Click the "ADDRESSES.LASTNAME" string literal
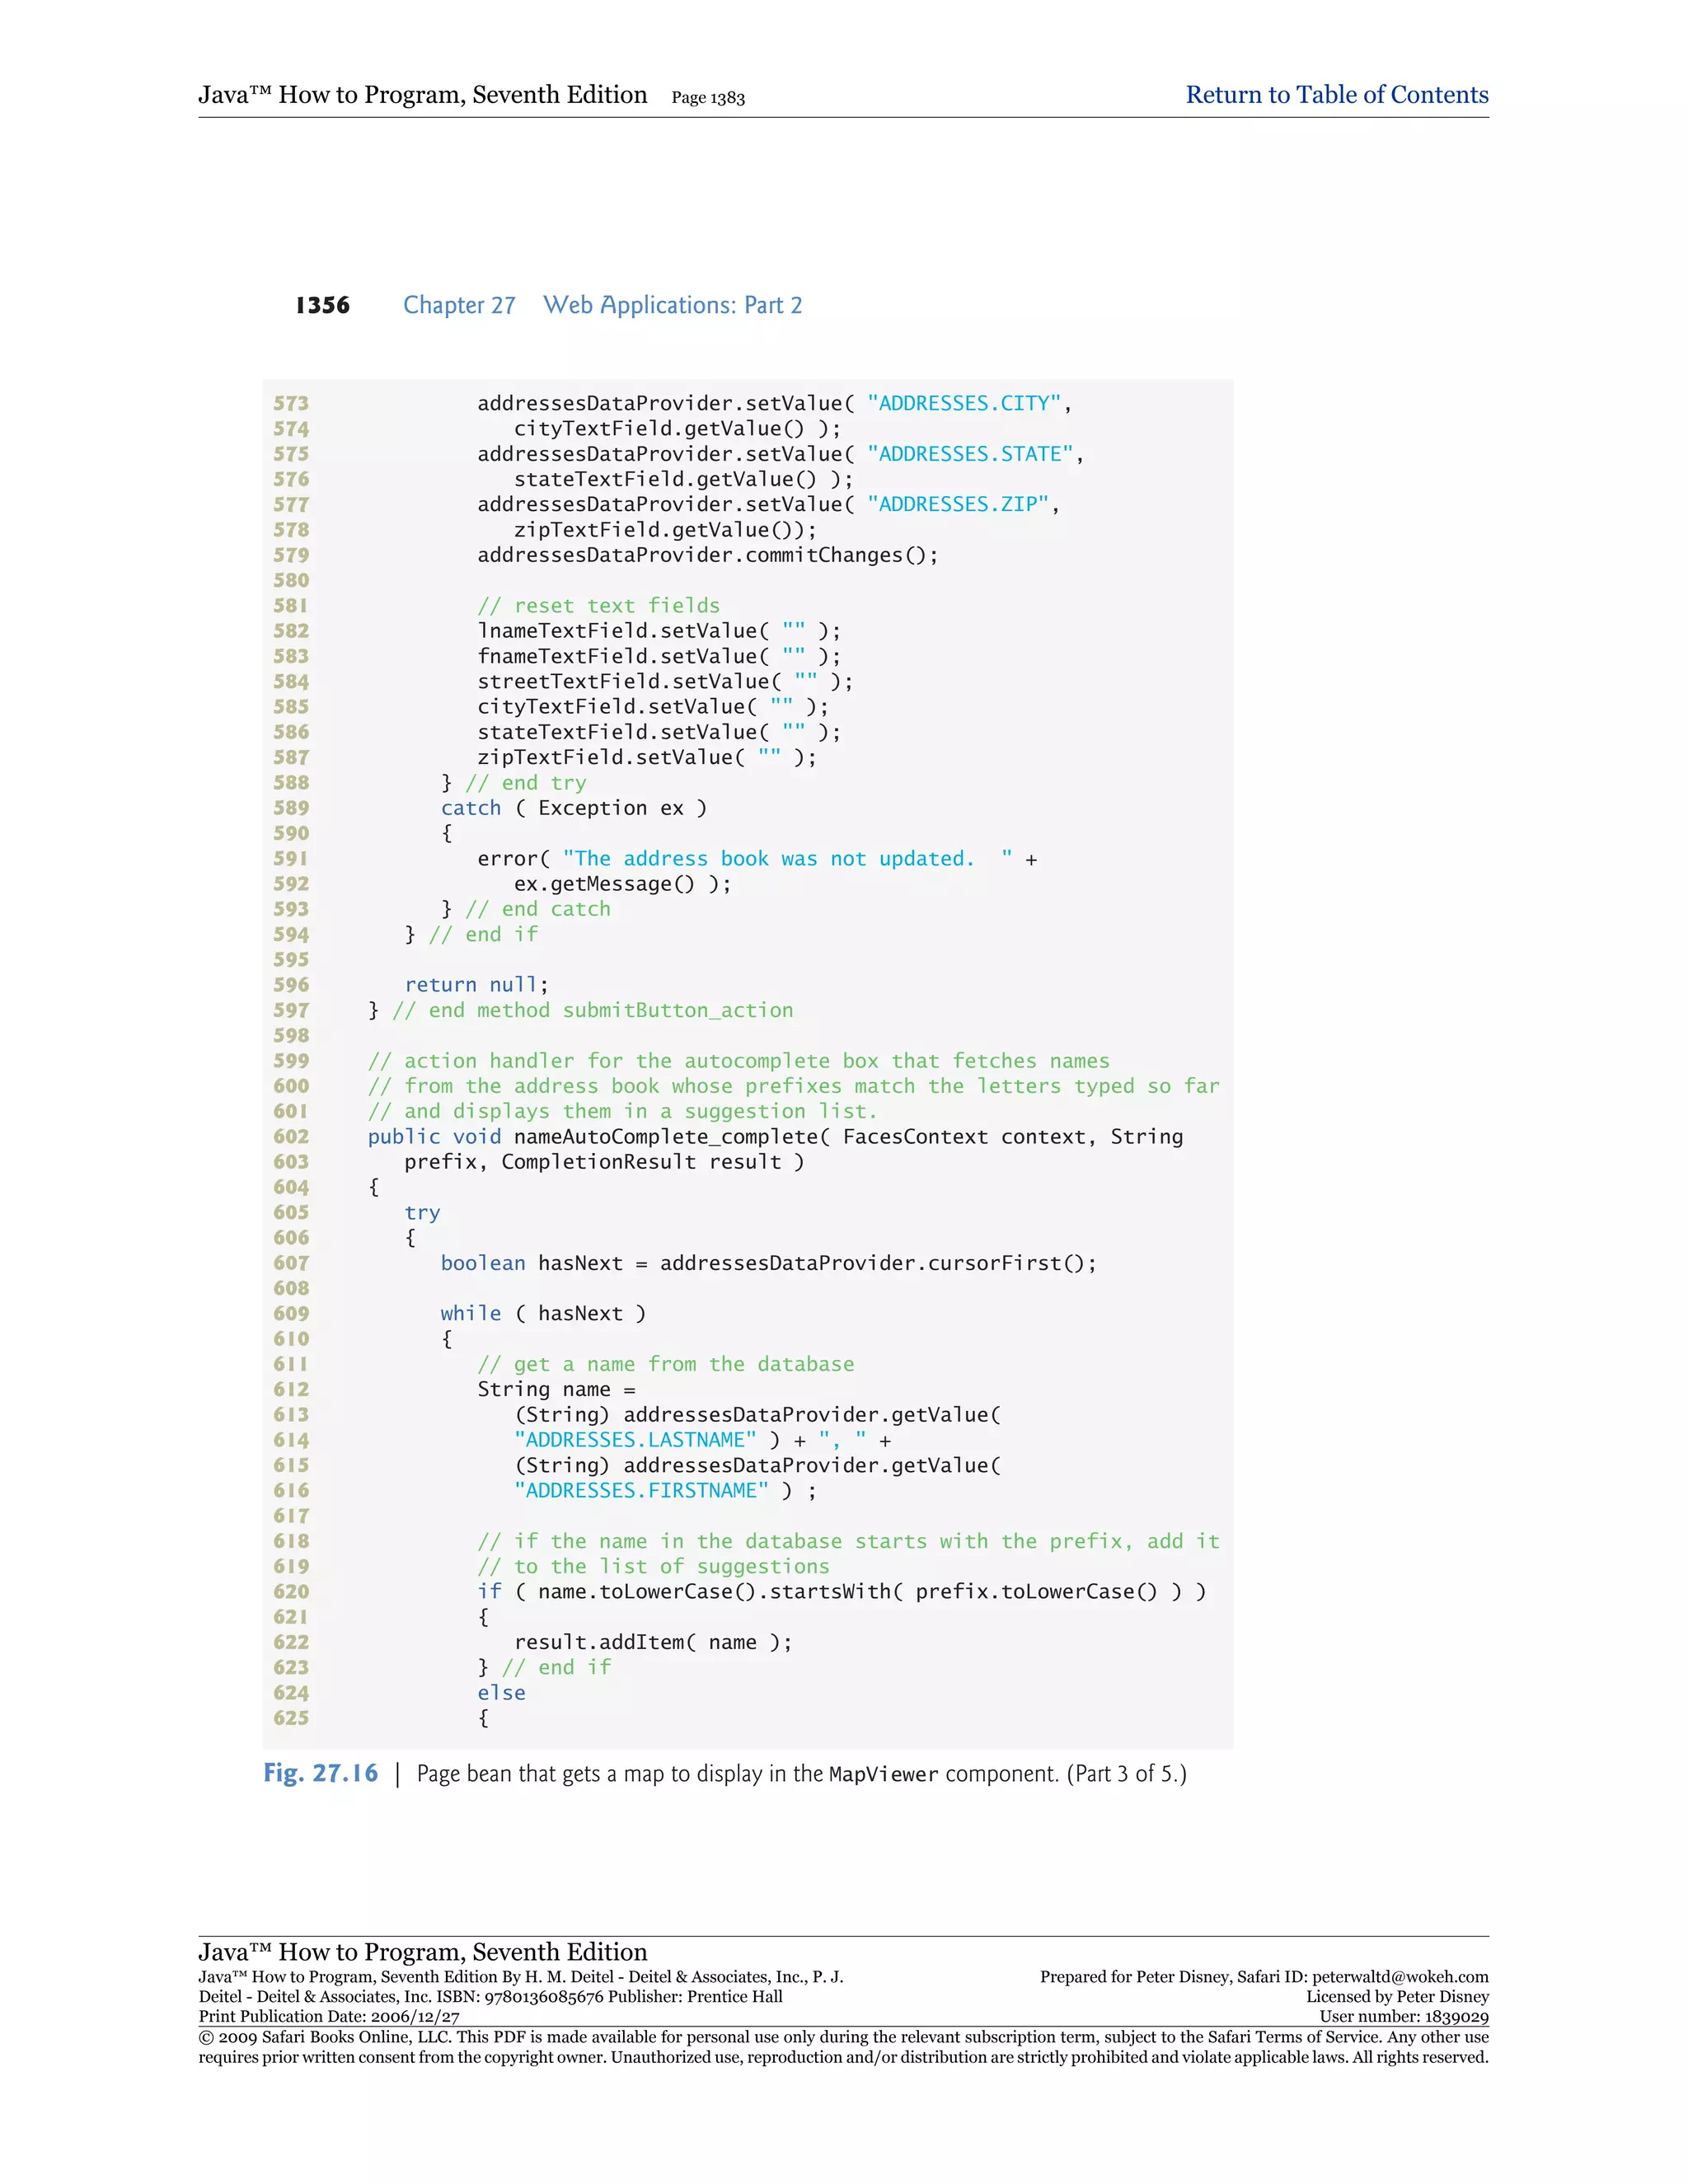Viewport: 1688px width, 2184px height. [635, 1440]
